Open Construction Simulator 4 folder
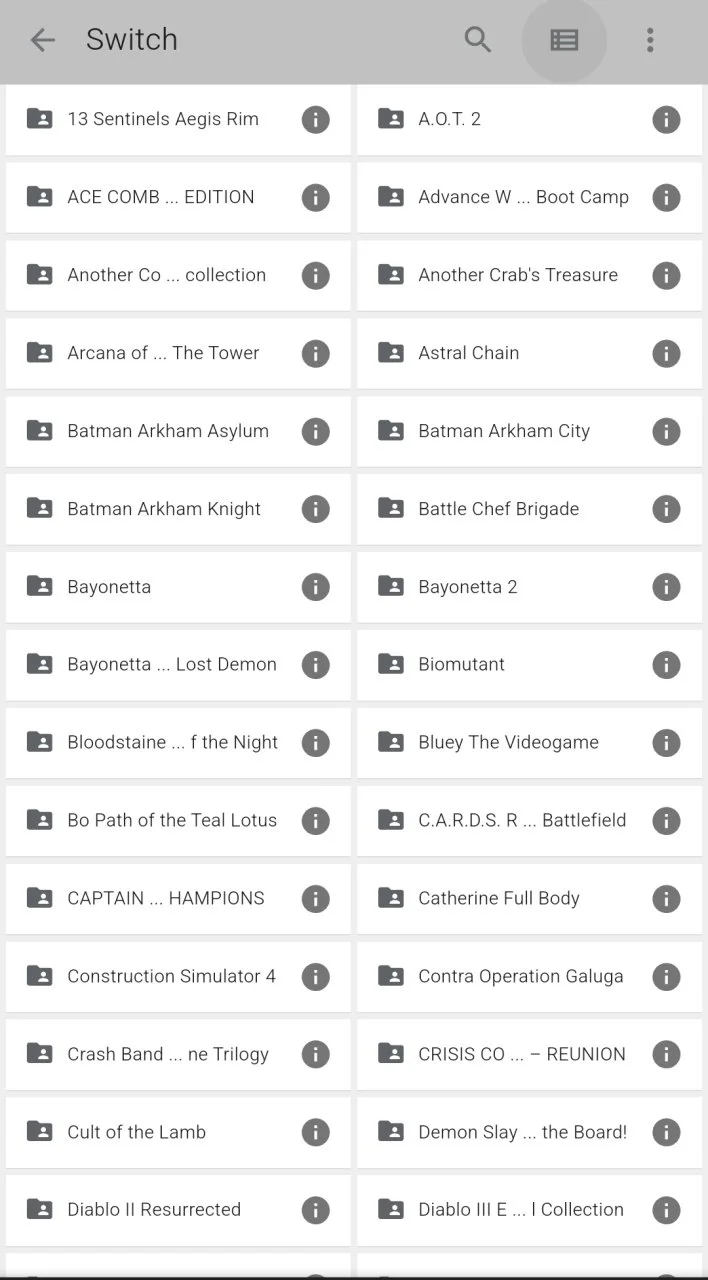Screen dimensions: 708x1280 178,977
